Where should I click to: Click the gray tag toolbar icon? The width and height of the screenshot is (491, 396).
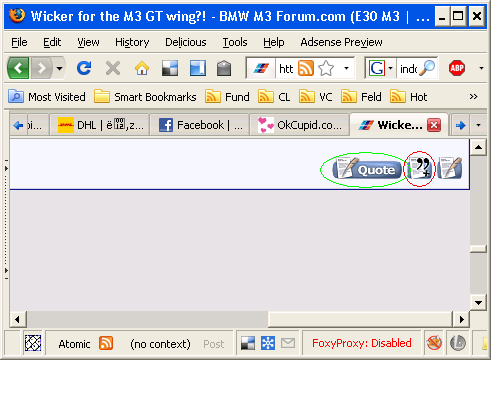point(224,68)
